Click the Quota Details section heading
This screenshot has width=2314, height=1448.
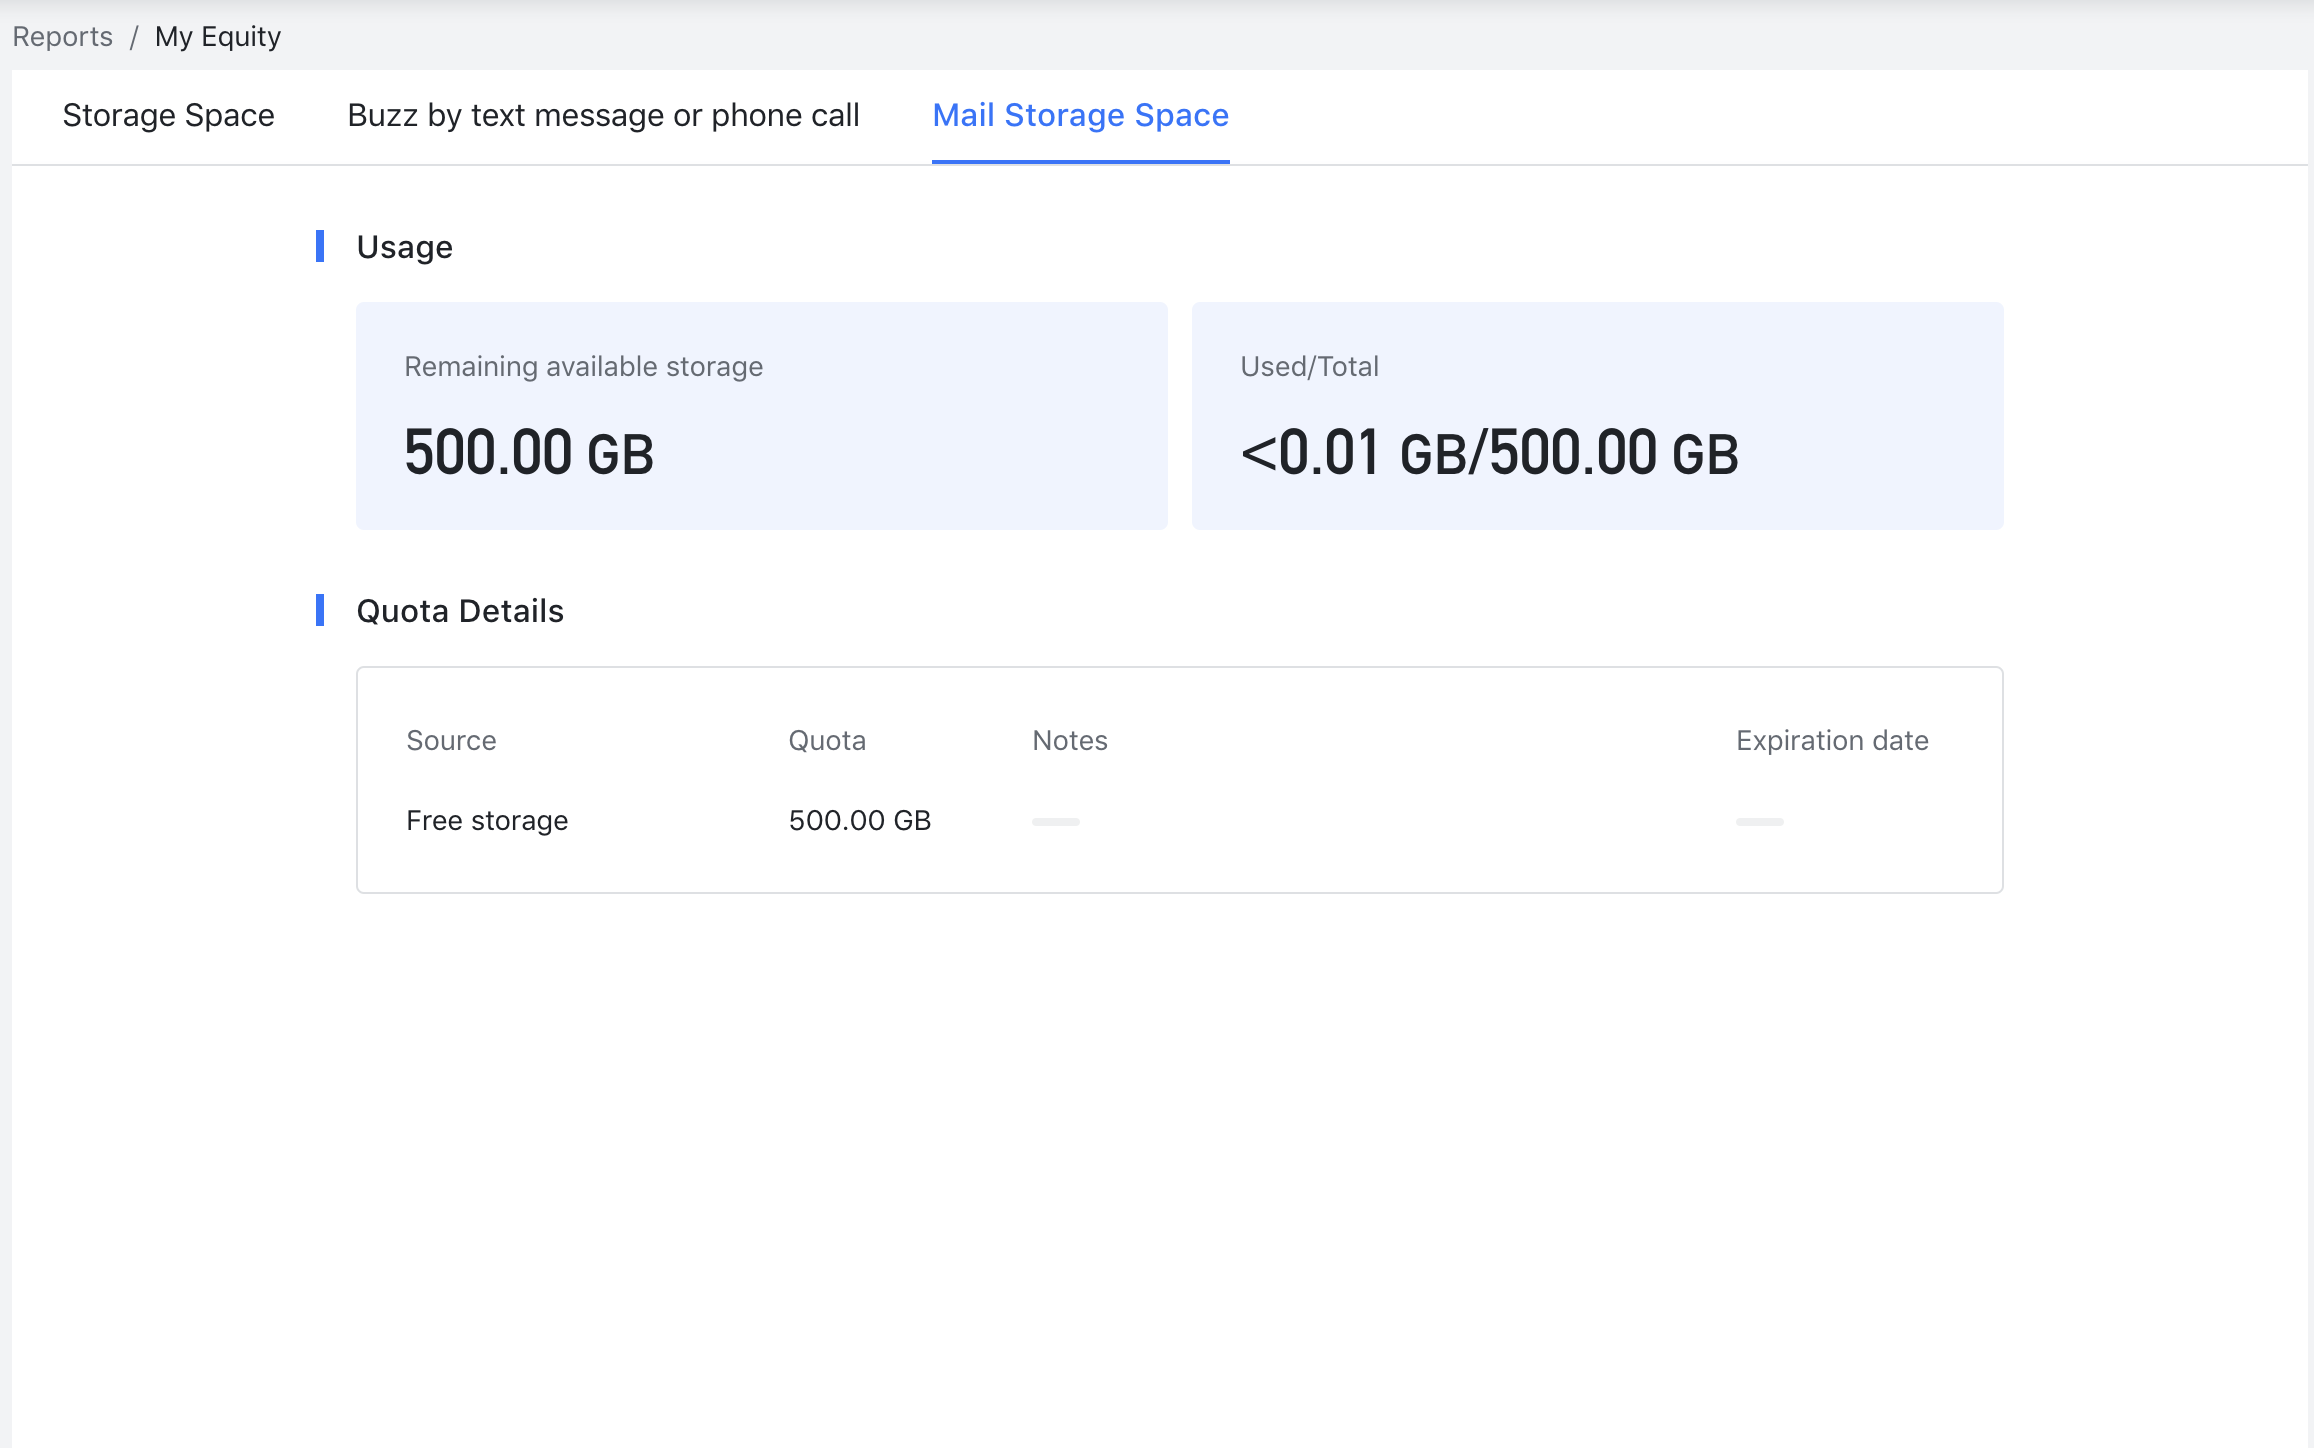click(460, 611)
